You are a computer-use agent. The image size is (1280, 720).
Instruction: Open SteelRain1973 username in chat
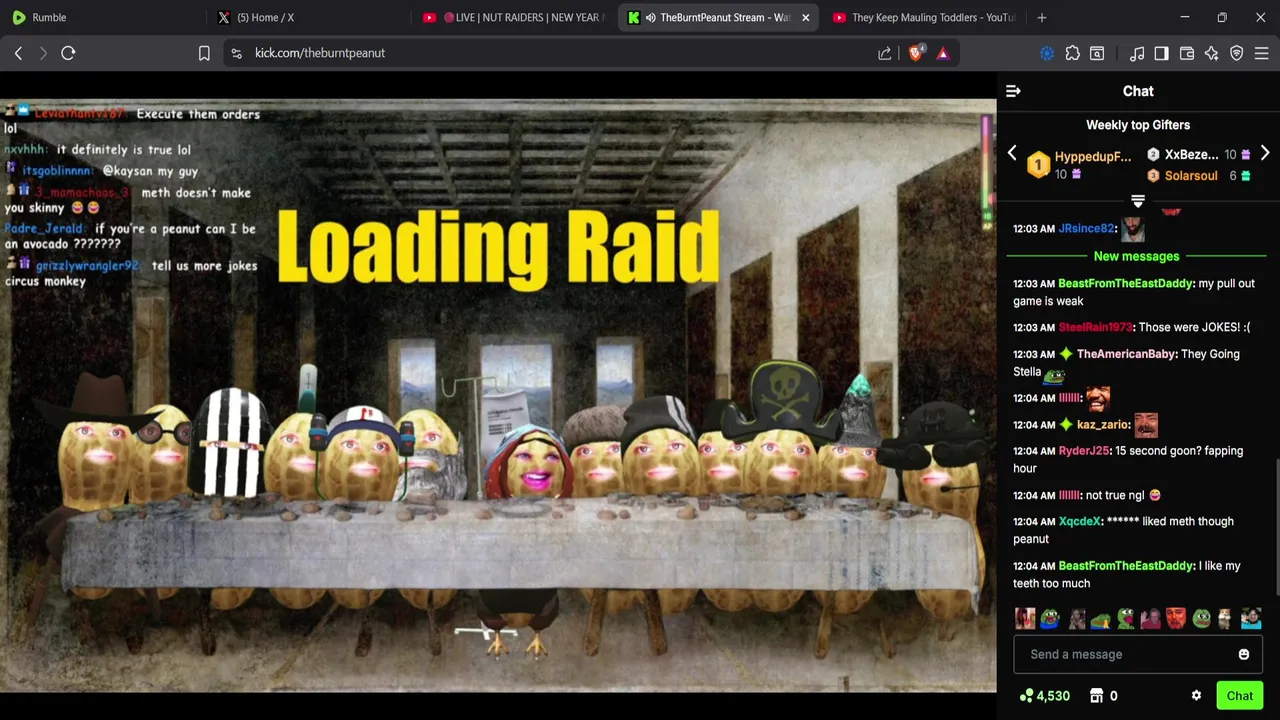(x=1095, y=328)
